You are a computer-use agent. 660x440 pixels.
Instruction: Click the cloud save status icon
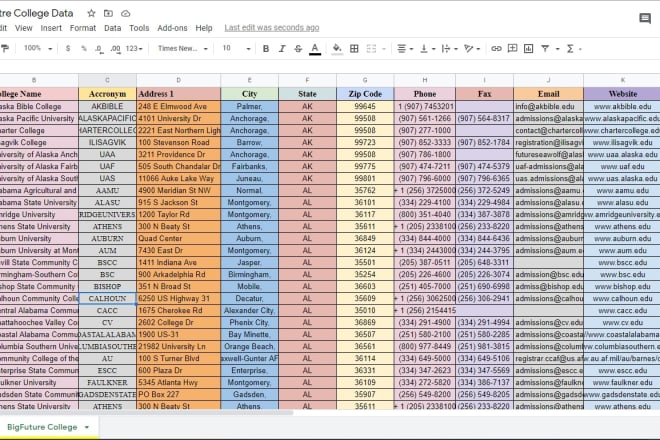coord(125,13)
